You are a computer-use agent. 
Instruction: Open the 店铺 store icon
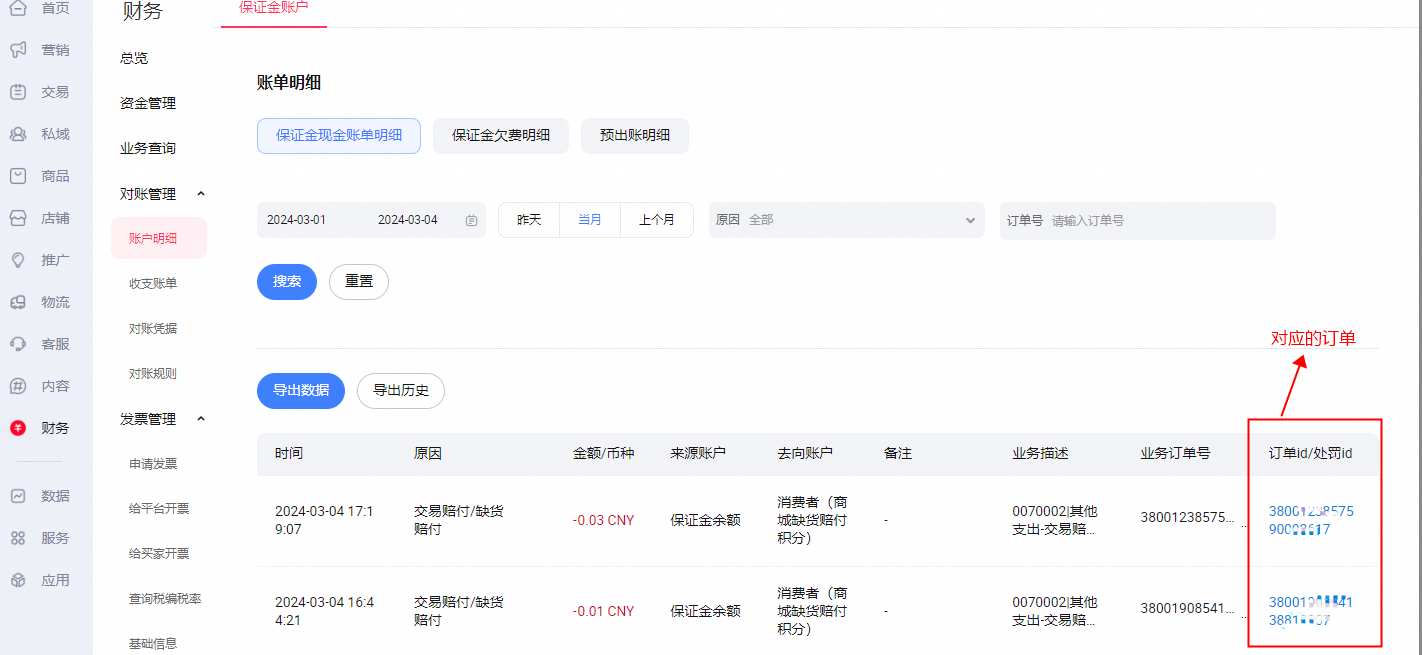(18, 218)
